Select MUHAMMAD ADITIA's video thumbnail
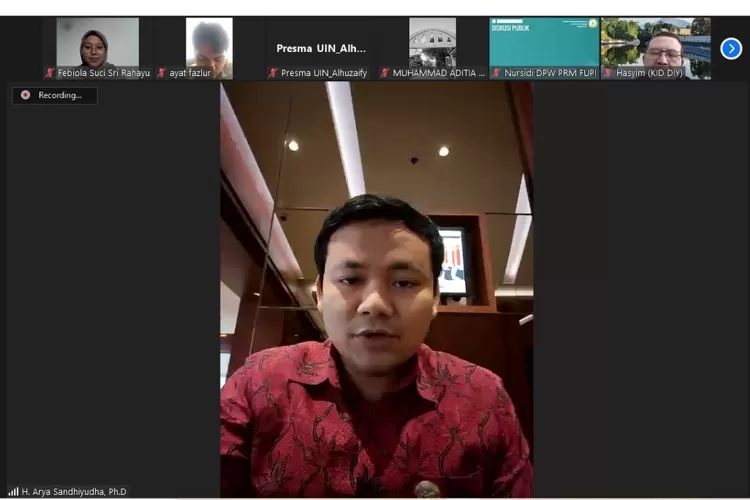The image size is (750, 500). pos(432,48)
